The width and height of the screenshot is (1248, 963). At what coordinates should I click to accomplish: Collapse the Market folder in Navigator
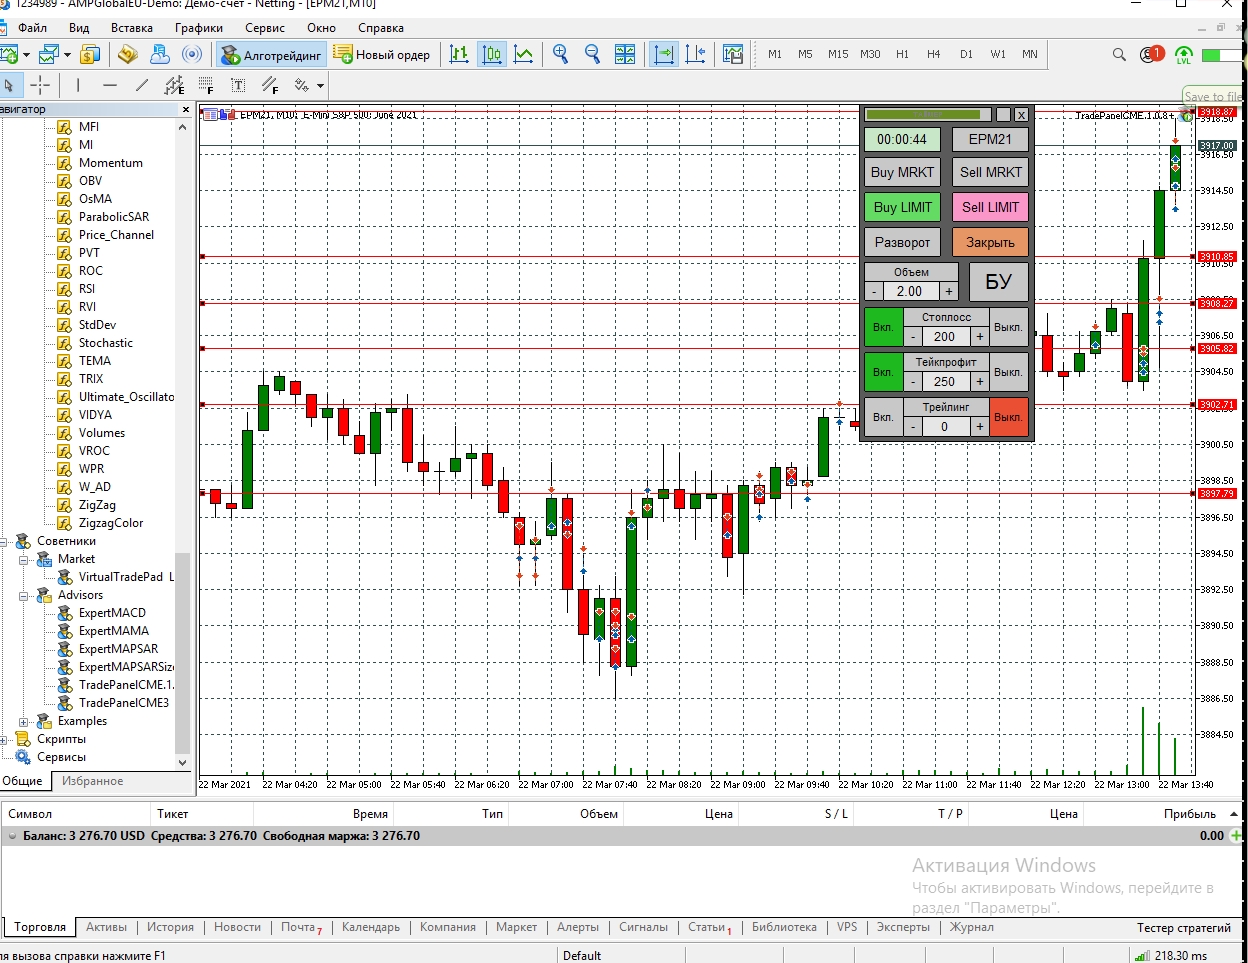click(x=24, y=559)
